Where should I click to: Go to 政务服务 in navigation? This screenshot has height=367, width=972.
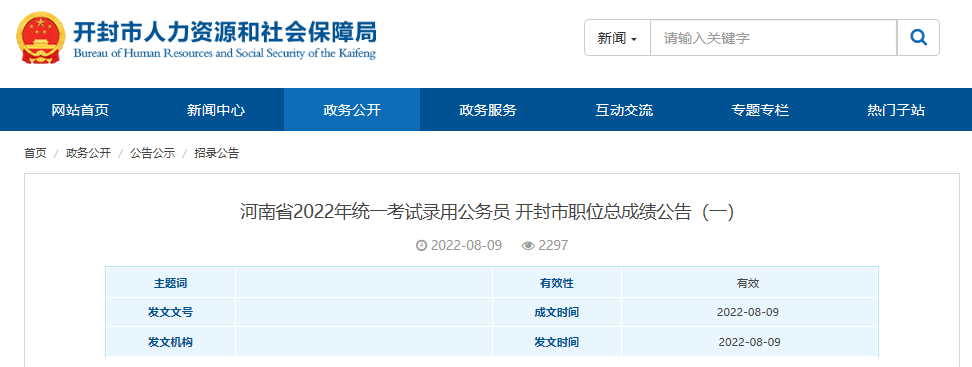(x=488, y=110)
